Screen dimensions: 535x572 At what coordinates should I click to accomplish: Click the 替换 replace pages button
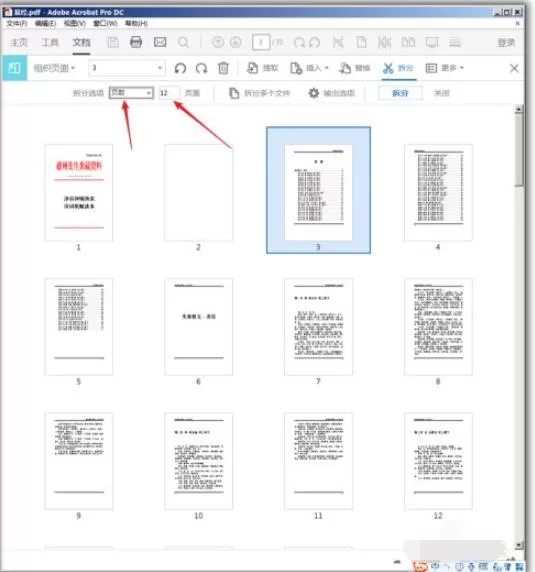pyautogui.click(x=354, y=68)
